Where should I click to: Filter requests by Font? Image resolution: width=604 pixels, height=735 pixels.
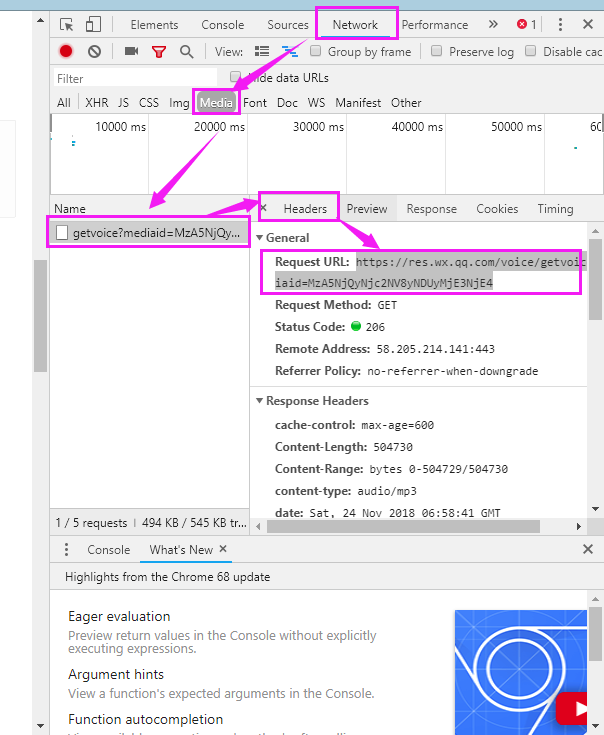tap(255, 103)
